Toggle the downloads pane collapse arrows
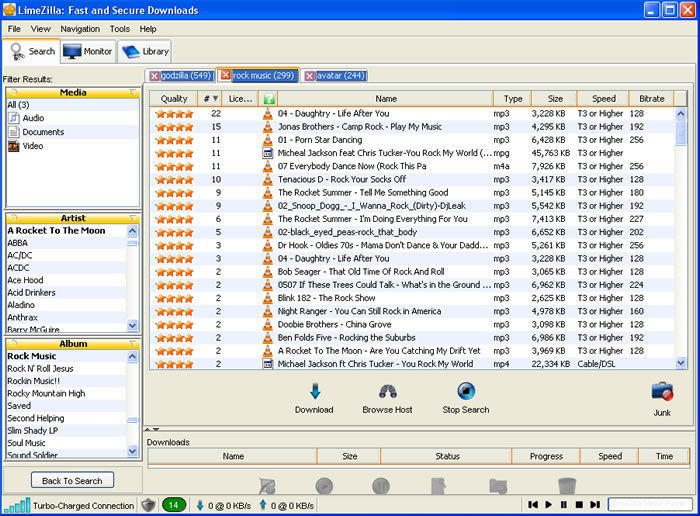 click(x=152, y=429)
